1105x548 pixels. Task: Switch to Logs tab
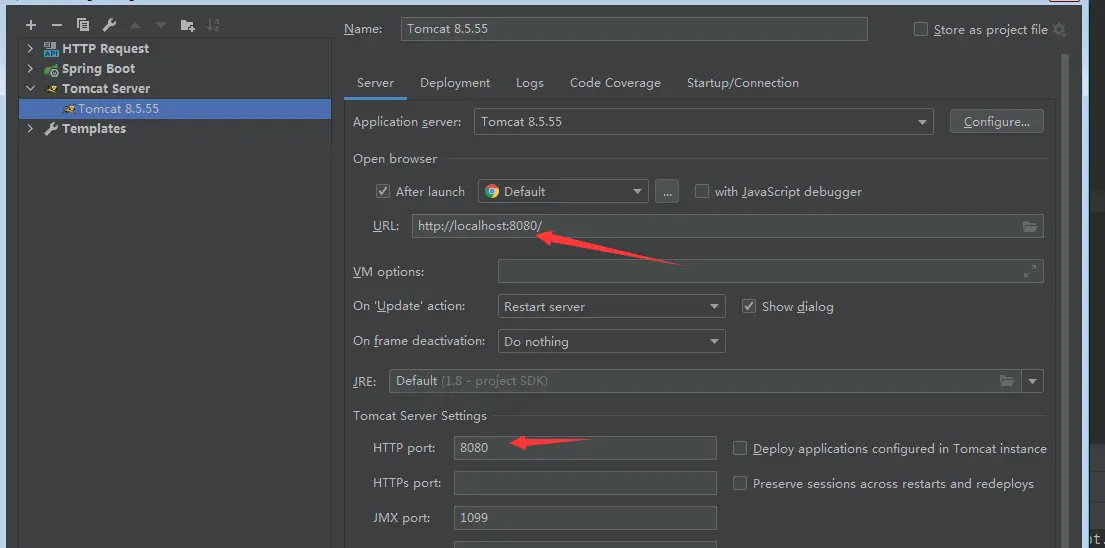pyautogui.click(x=529, y=83)
